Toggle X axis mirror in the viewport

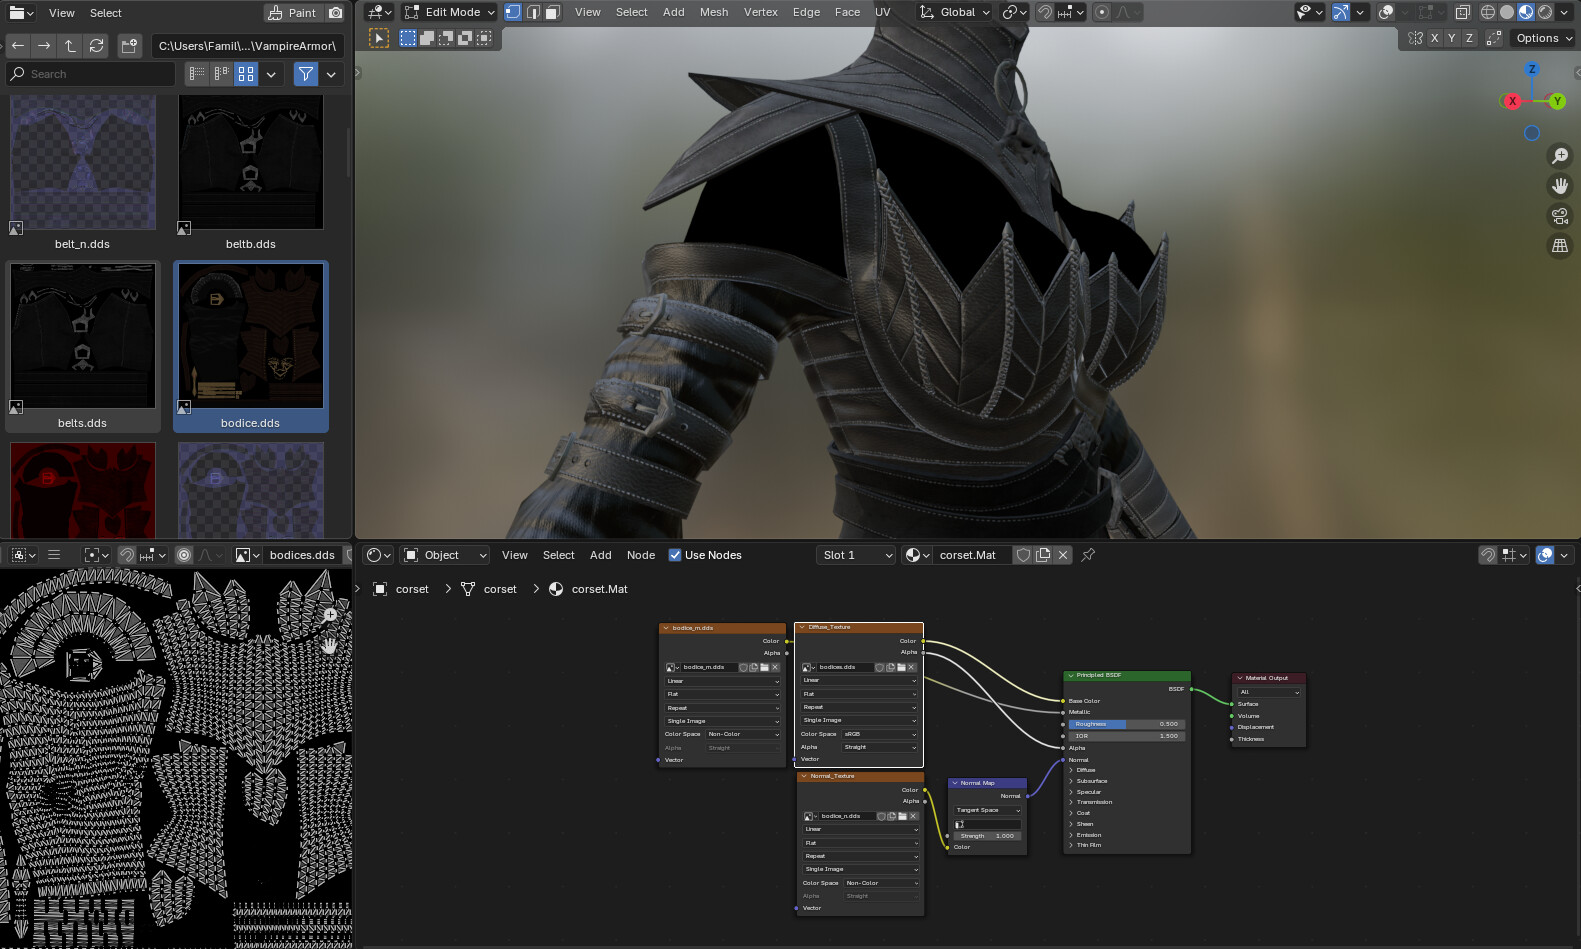(x=1434, y=38)
